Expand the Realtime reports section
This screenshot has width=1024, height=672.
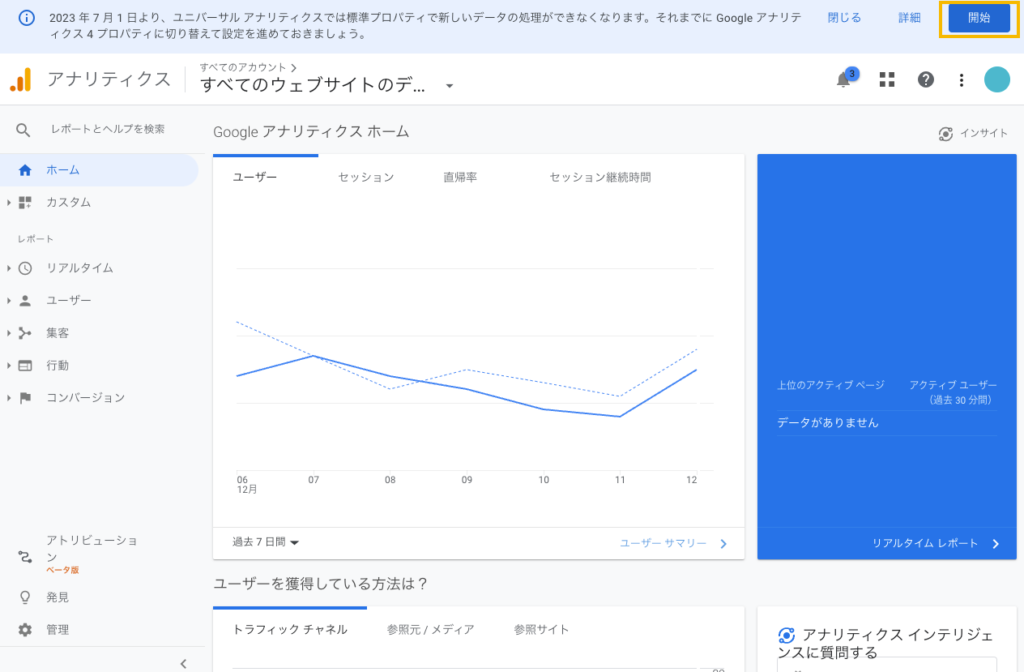(x=79, y=268)
